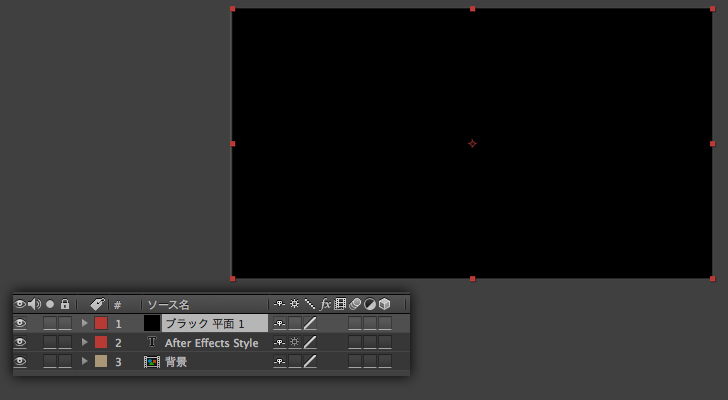Screen dimensions: 728x400
Task: Click red label swatch of layer 1
Action: pos(101,323)
